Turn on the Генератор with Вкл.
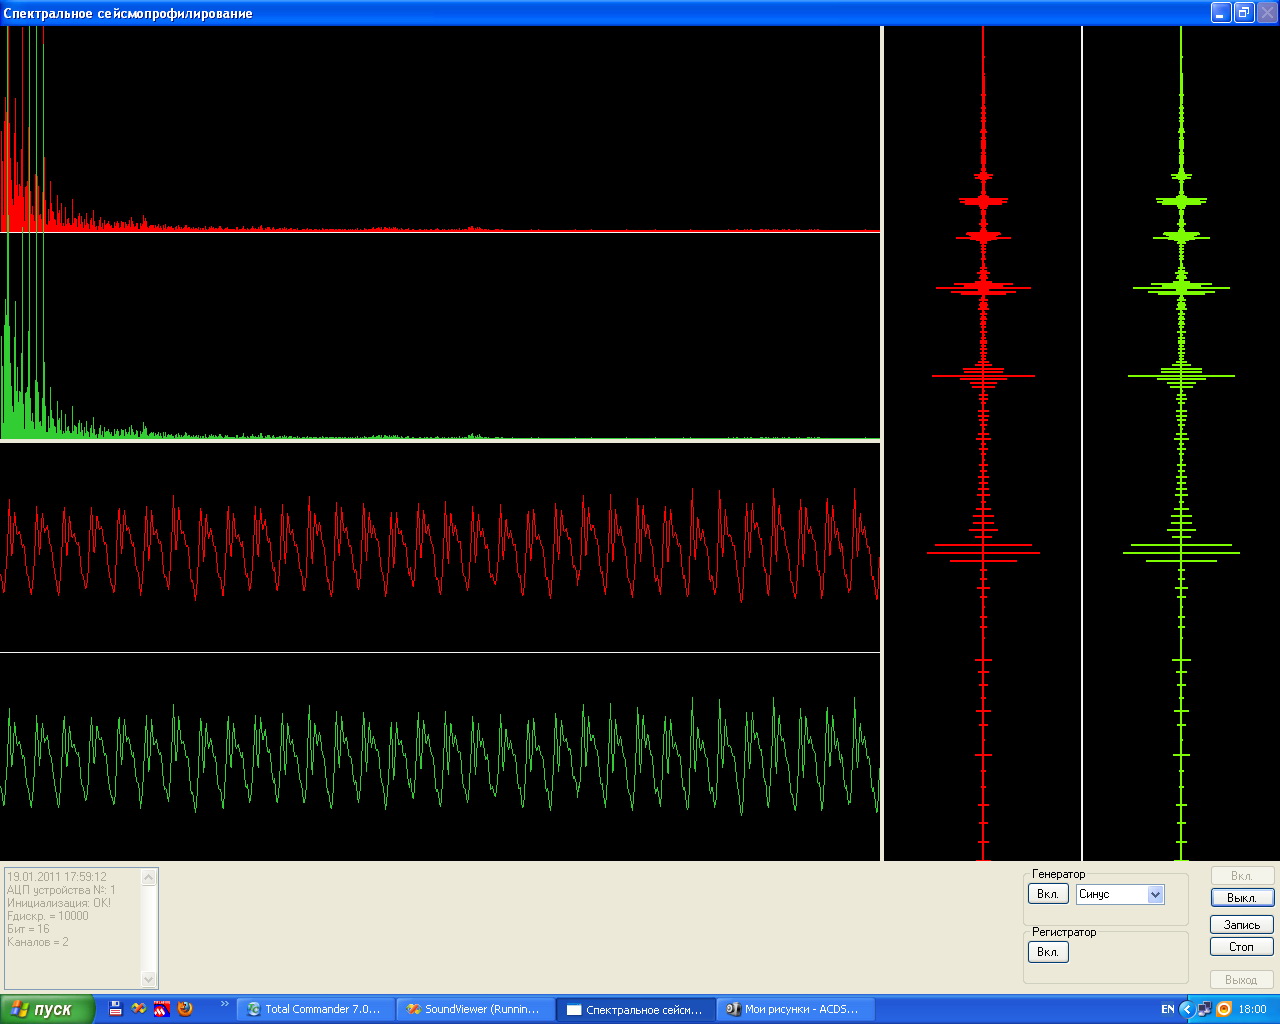Image resolution: width=1280 pixels, height=1024 pixels. tap(1047, 894)
